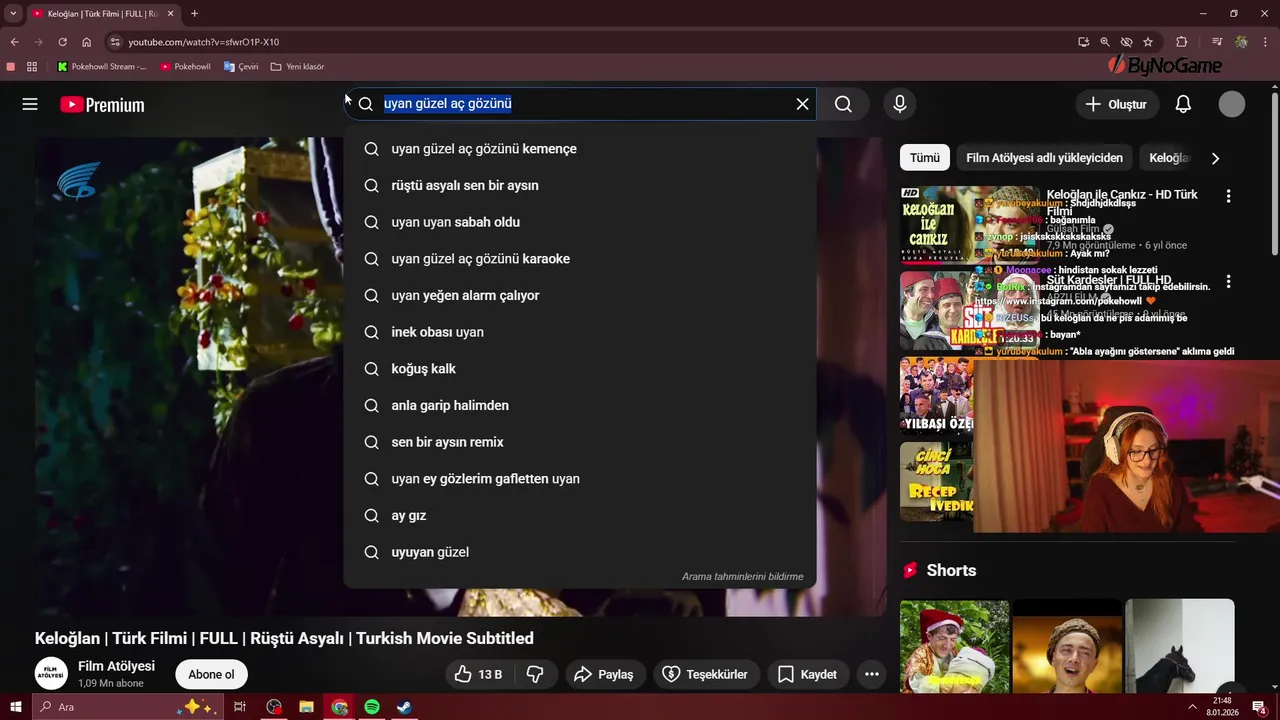Subscribe with Abone ol button
The height and width of the screenshot is (720, 1280).
(211, 675)
